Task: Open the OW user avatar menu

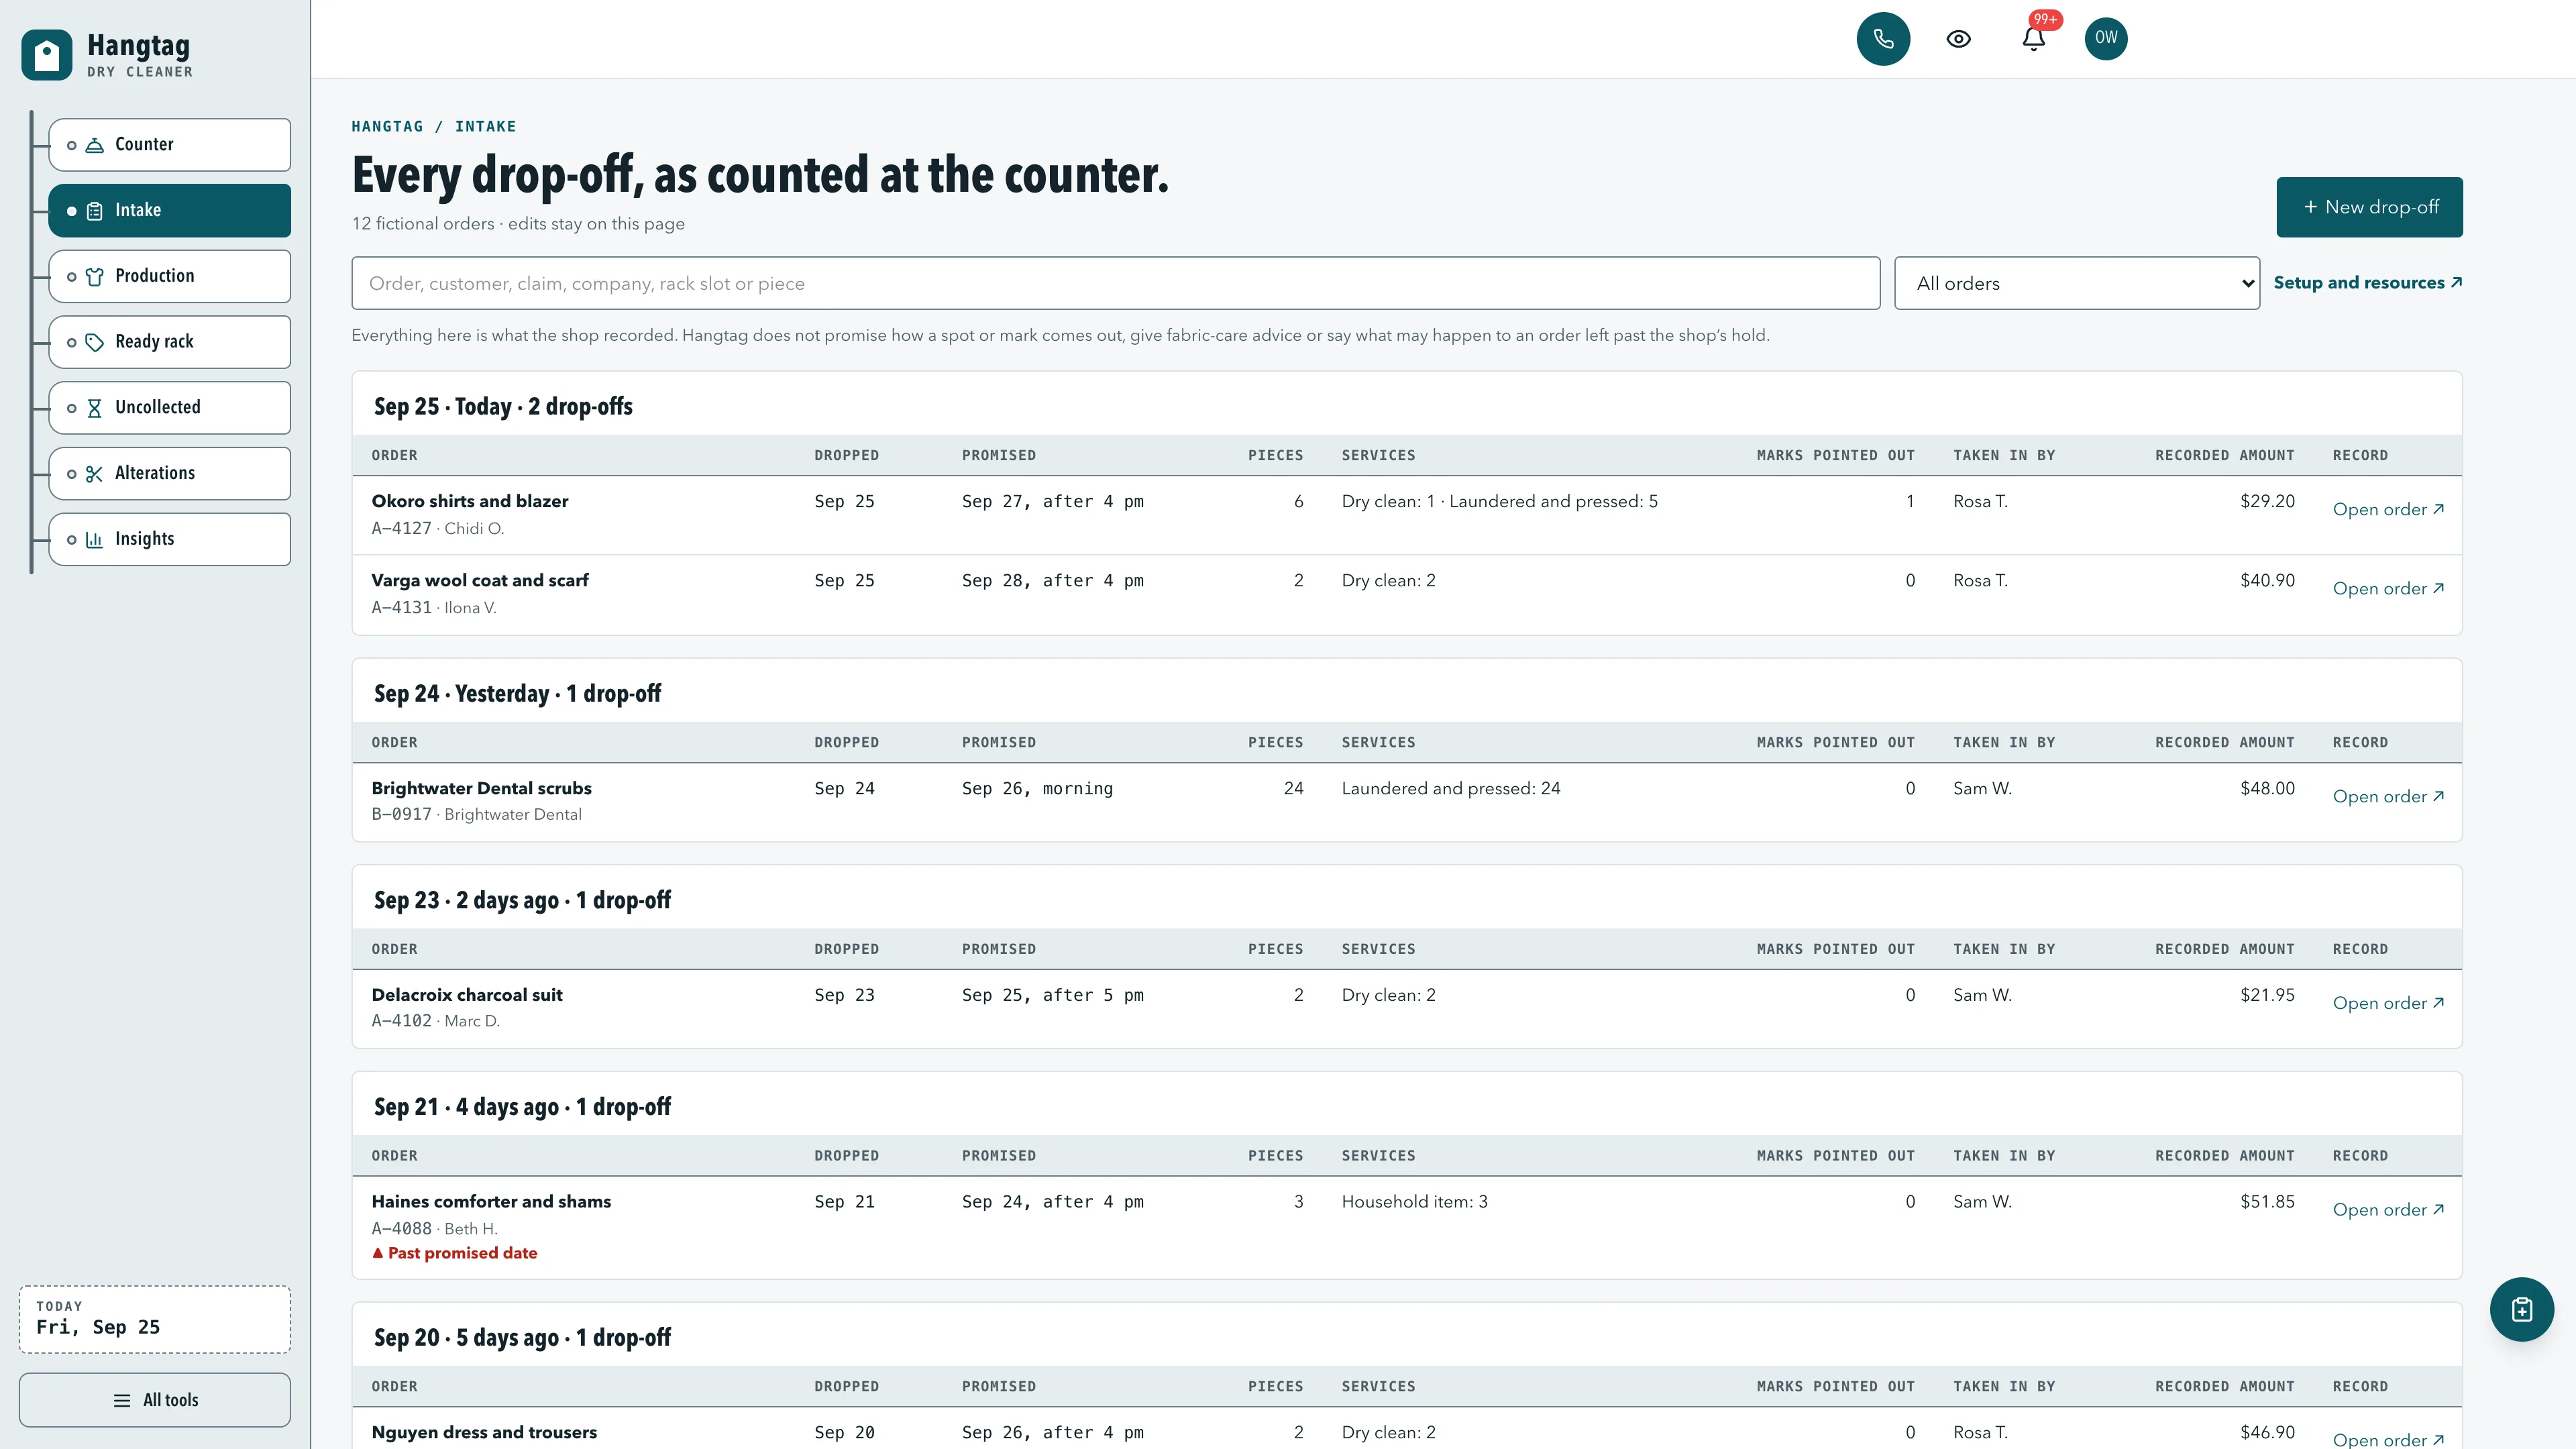Action: 2106,38
